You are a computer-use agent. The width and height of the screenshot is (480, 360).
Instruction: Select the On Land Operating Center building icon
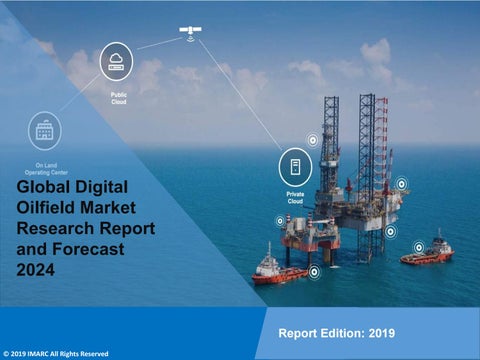pyautogui.click(x=44, y=131)
